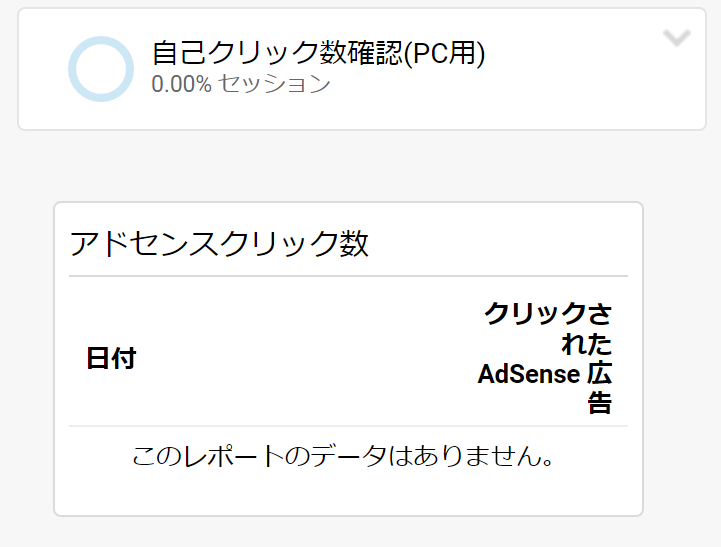Click the 0.00% percentage value
Image resolution: width=721 pixels, height=547 pixels.
[182, 84]
